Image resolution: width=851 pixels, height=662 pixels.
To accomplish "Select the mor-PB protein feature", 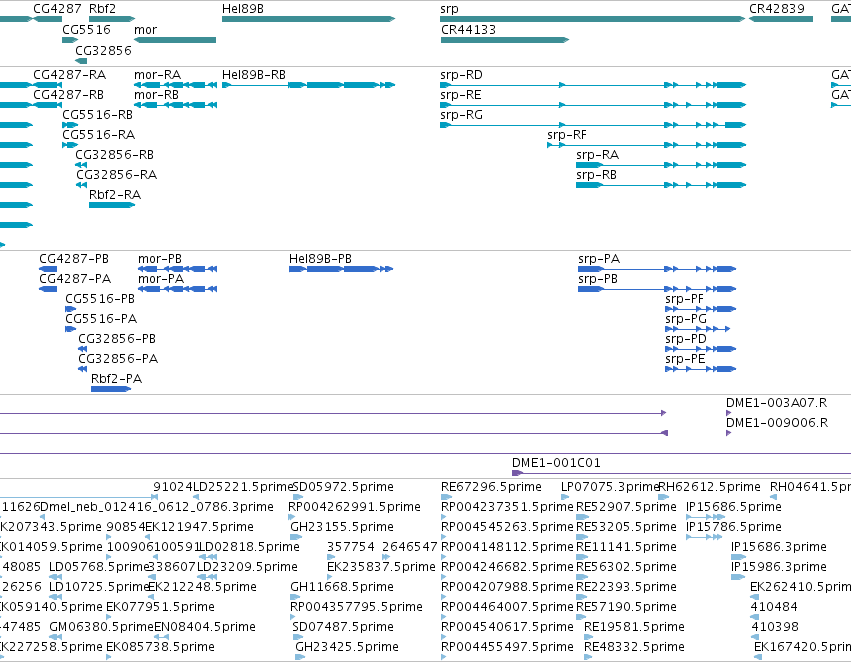I will 177,269.
